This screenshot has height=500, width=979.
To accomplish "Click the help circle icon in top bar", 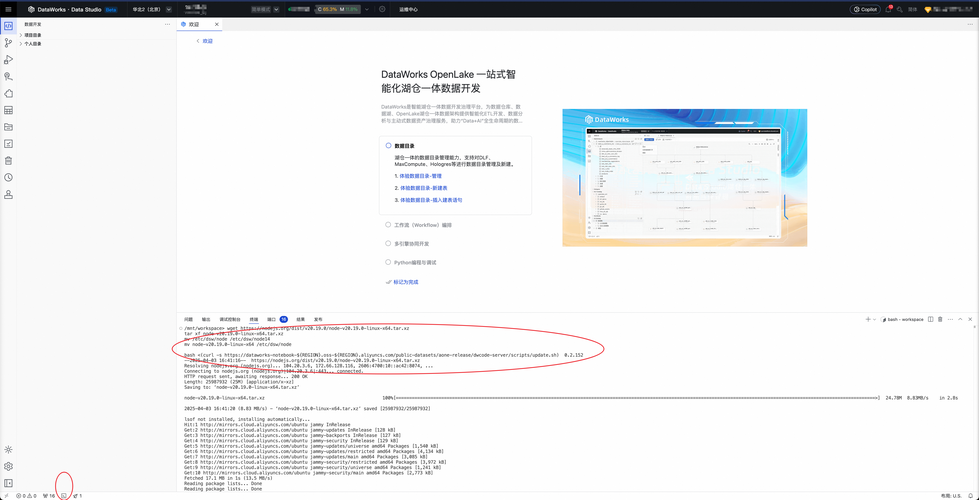I will click(382, 9).
